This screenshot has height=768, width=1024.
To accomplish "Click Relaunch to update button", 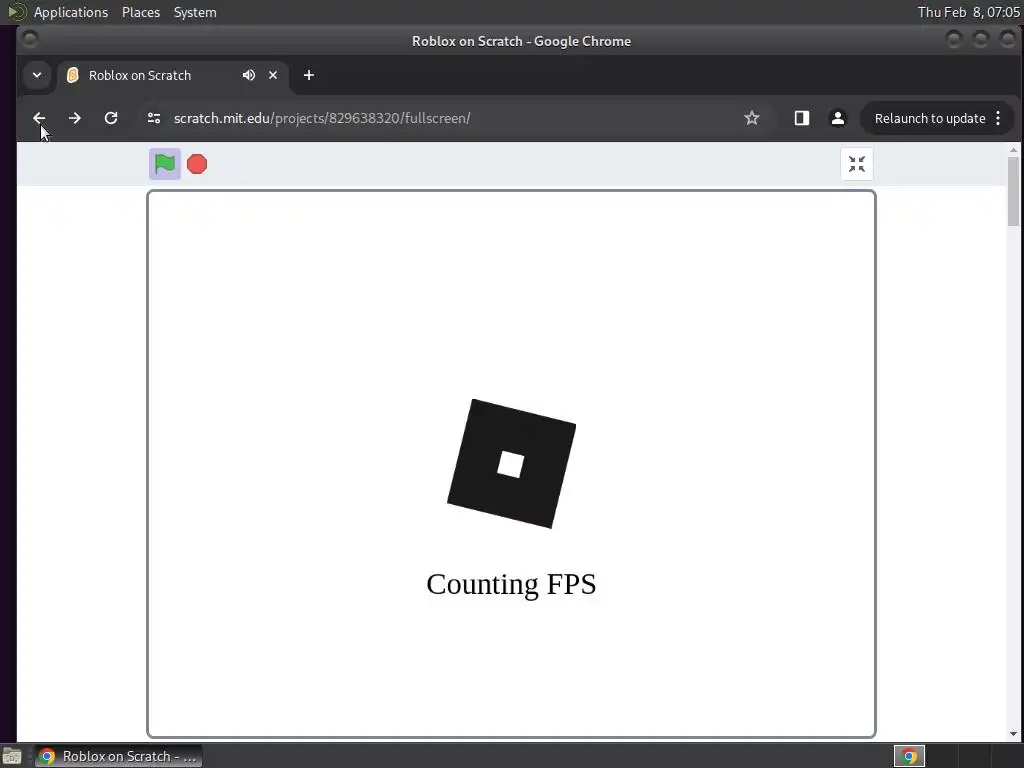I will click(929, 118).
